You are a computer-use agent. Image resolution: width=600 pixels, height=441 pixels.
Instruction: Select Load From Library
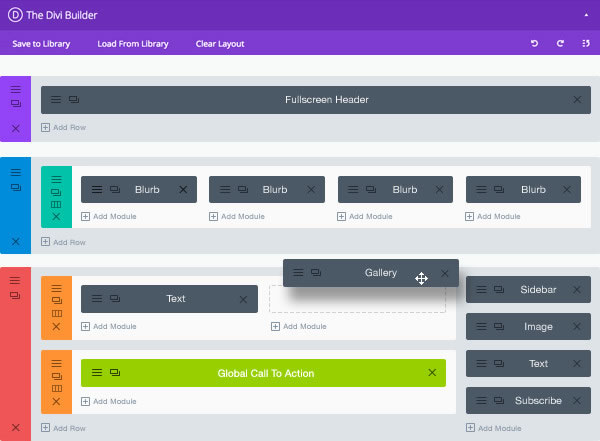pyautogui.click(x=133, y=44)
